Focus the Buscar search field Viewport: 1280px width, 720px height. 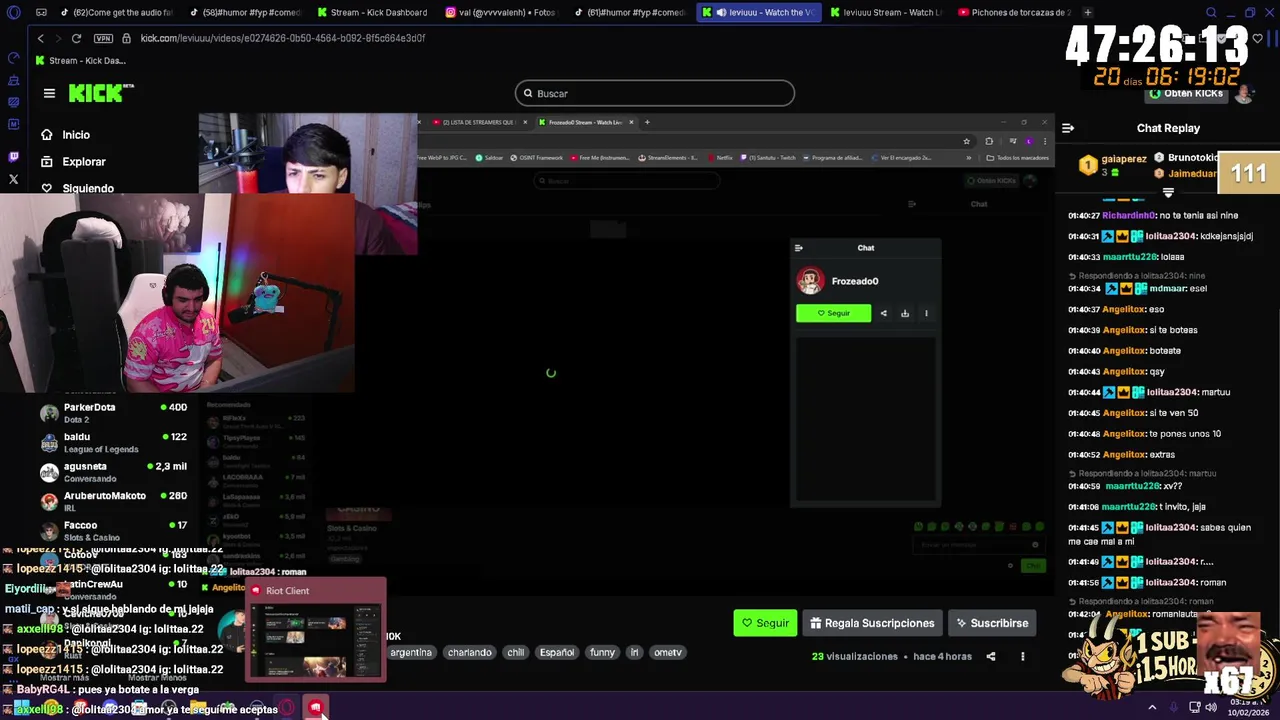pos(655,93)
